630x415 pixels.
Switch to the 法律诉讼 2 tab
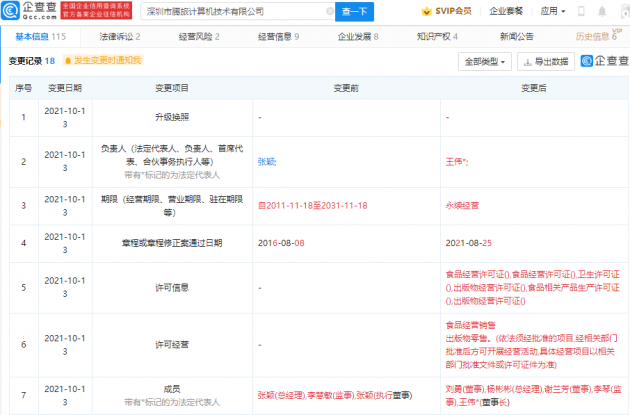tap(120, 37)
